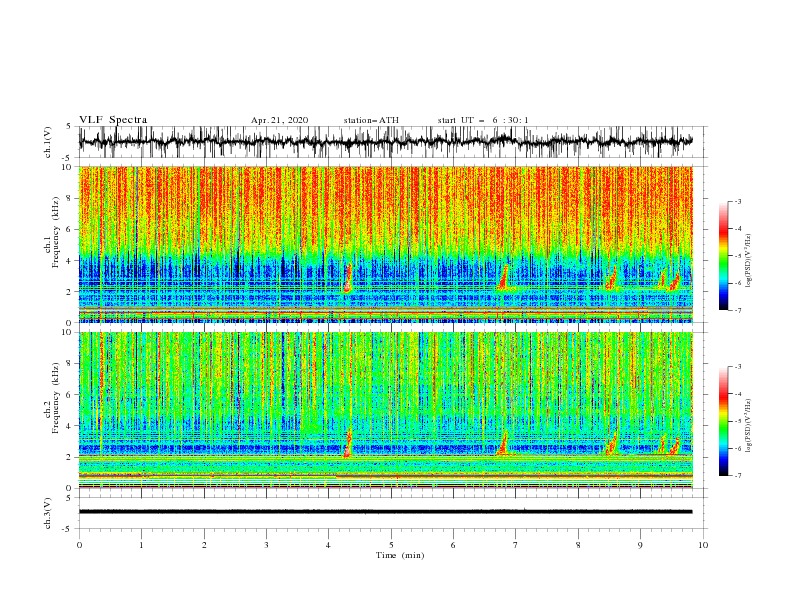Click ch.1 spectrogram chirp near 6.8 minutes
This screenshot has width=792, height=612.
click(503, 278)
